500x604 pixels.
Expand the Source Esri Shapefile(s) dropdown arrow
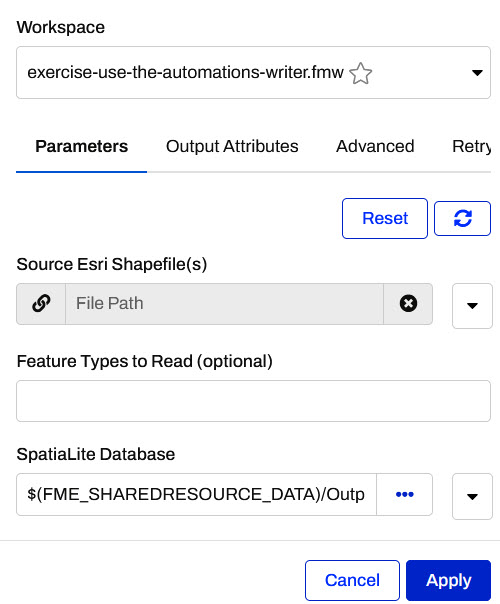click(x=472, y=306)
